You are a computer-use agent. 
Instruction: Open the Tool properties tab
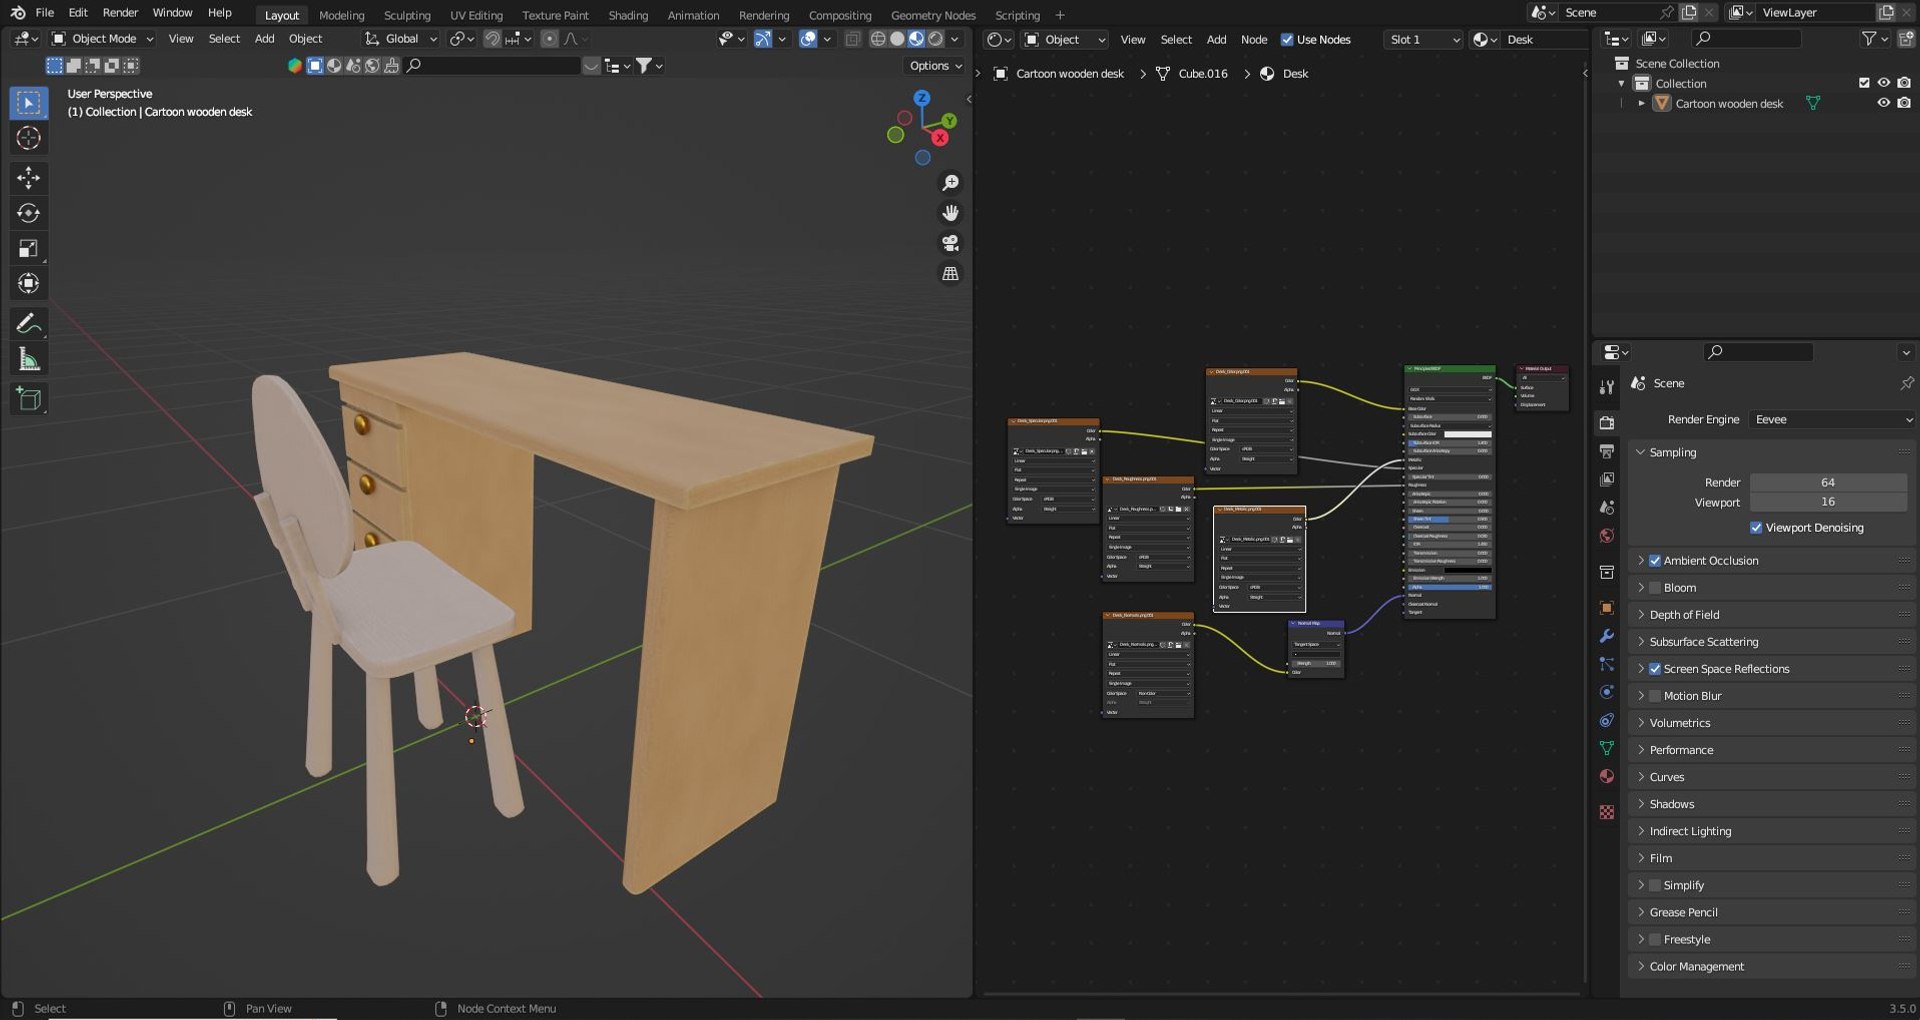[x=1606, y=386]
